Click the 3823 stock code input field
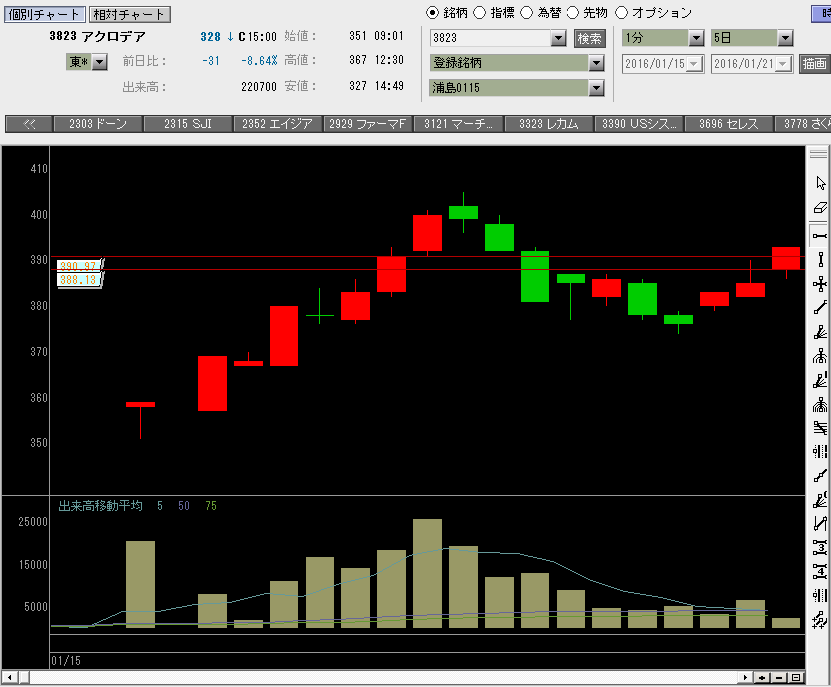Viewport: 831px width, 687px height. 490,38
